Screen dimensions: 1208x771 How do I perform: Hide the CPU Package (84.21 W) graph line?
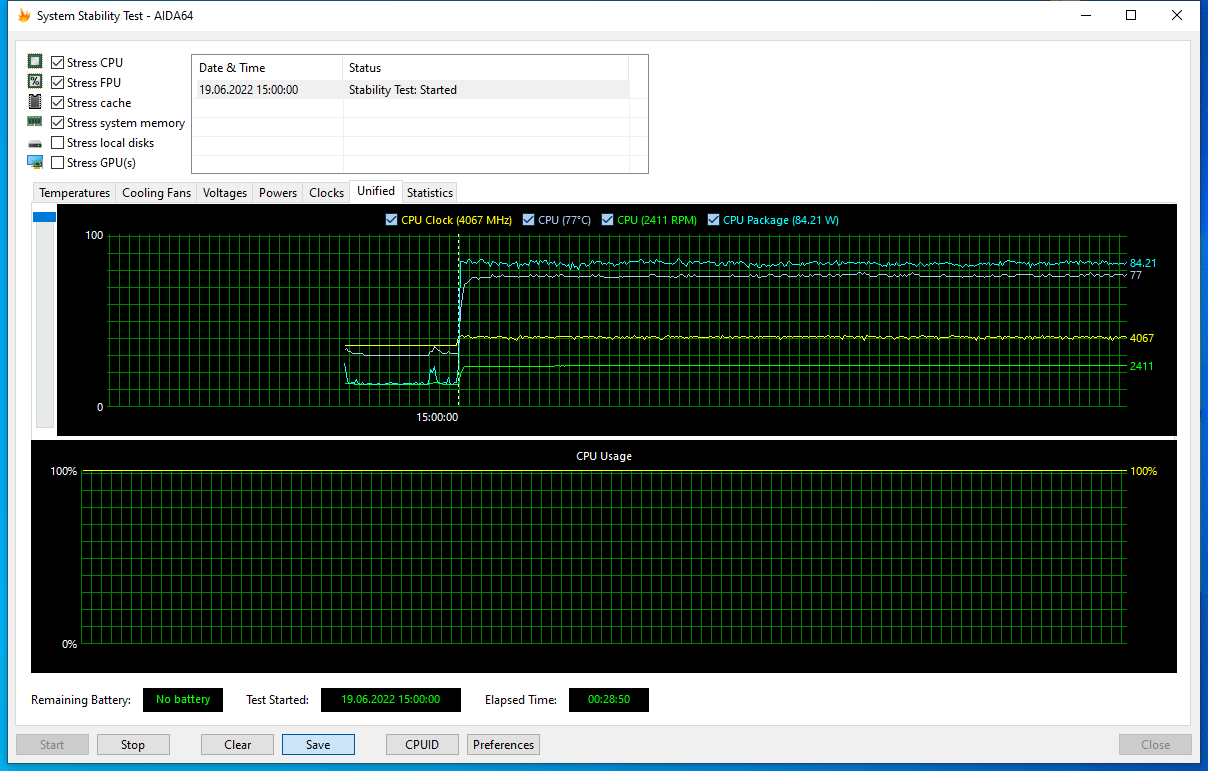pos(713,220)
